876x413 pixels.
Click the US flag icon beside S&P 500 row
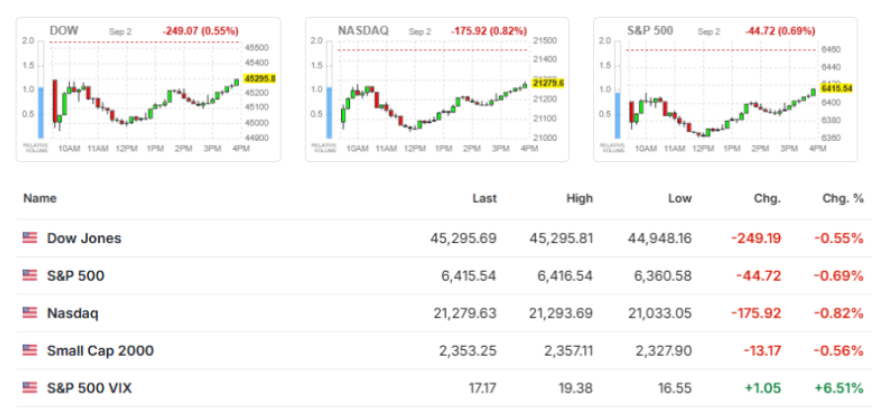coord(30,276)
